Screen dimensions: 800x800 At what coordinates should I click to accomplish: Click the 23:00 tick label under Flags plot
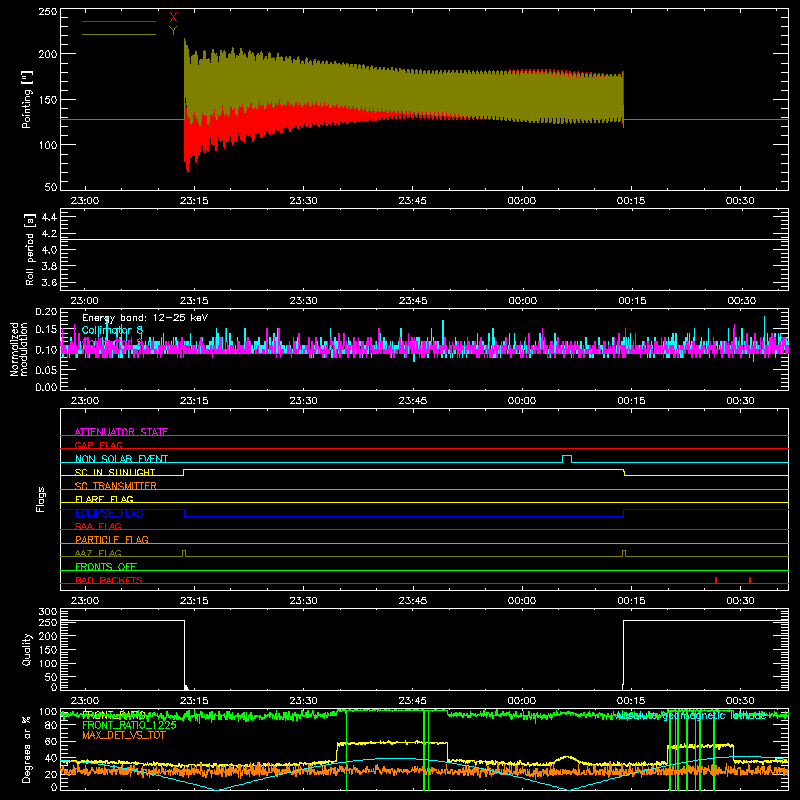coord(85,601)
